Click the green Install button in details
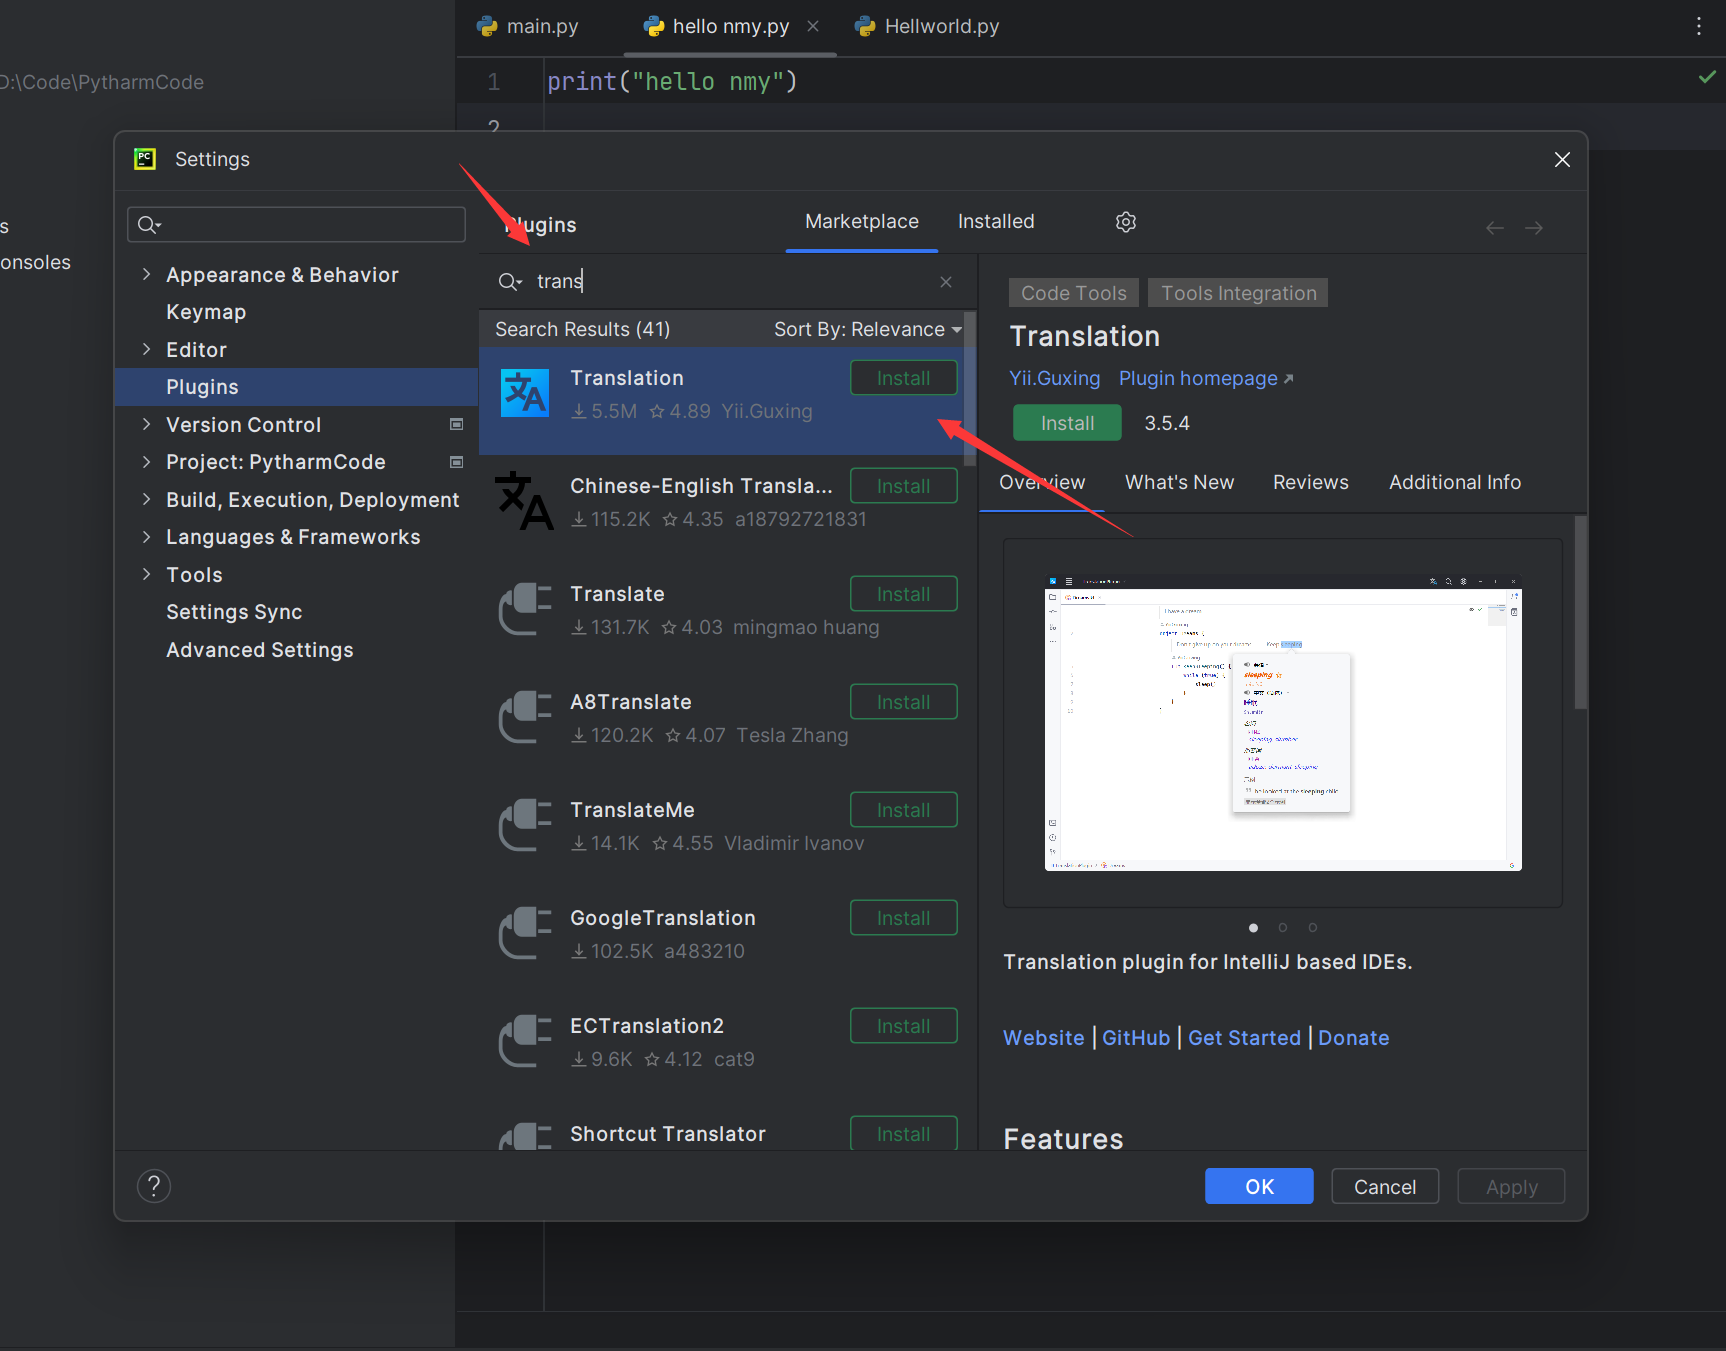Image resolution: width=1726 pixels, height=1351 pixels. (x=1067, y=423)
